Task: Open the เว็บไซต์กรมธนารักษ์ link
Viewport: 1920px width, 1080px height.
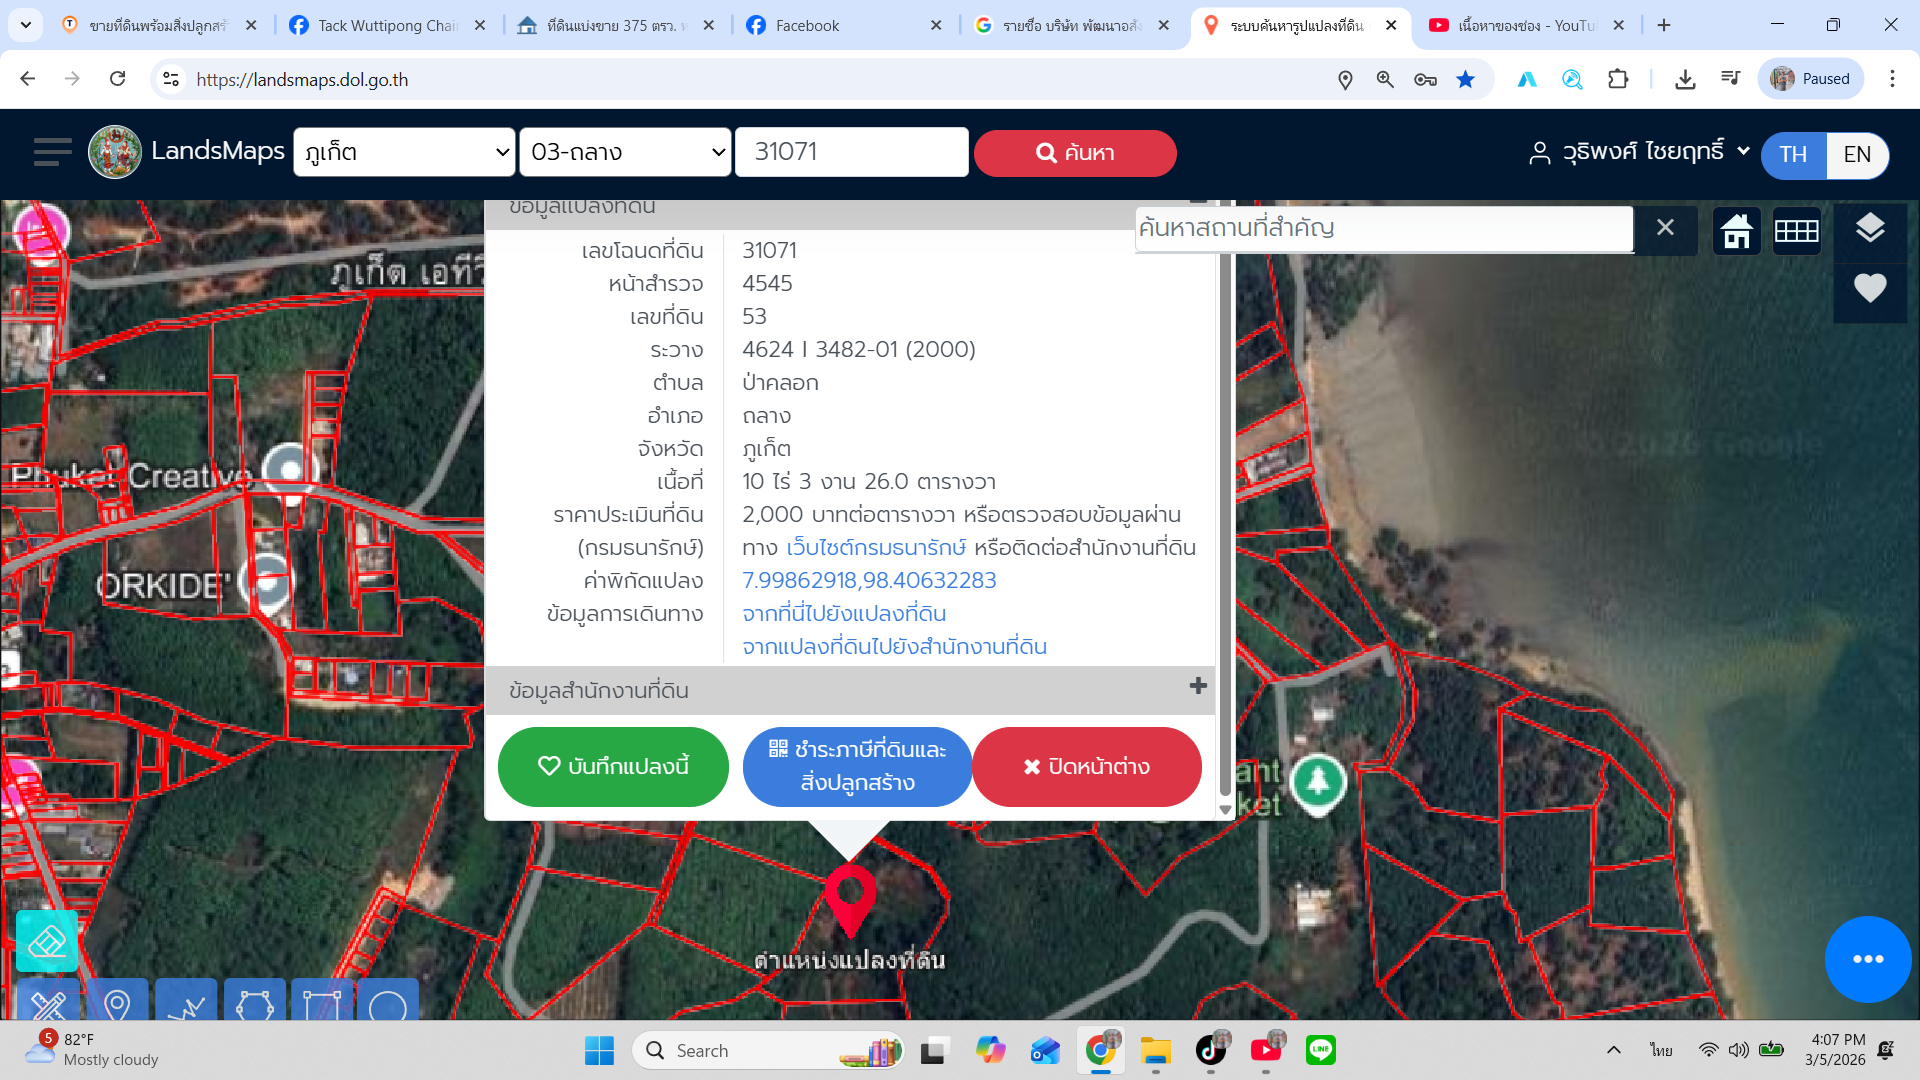Action: (876, 548)
